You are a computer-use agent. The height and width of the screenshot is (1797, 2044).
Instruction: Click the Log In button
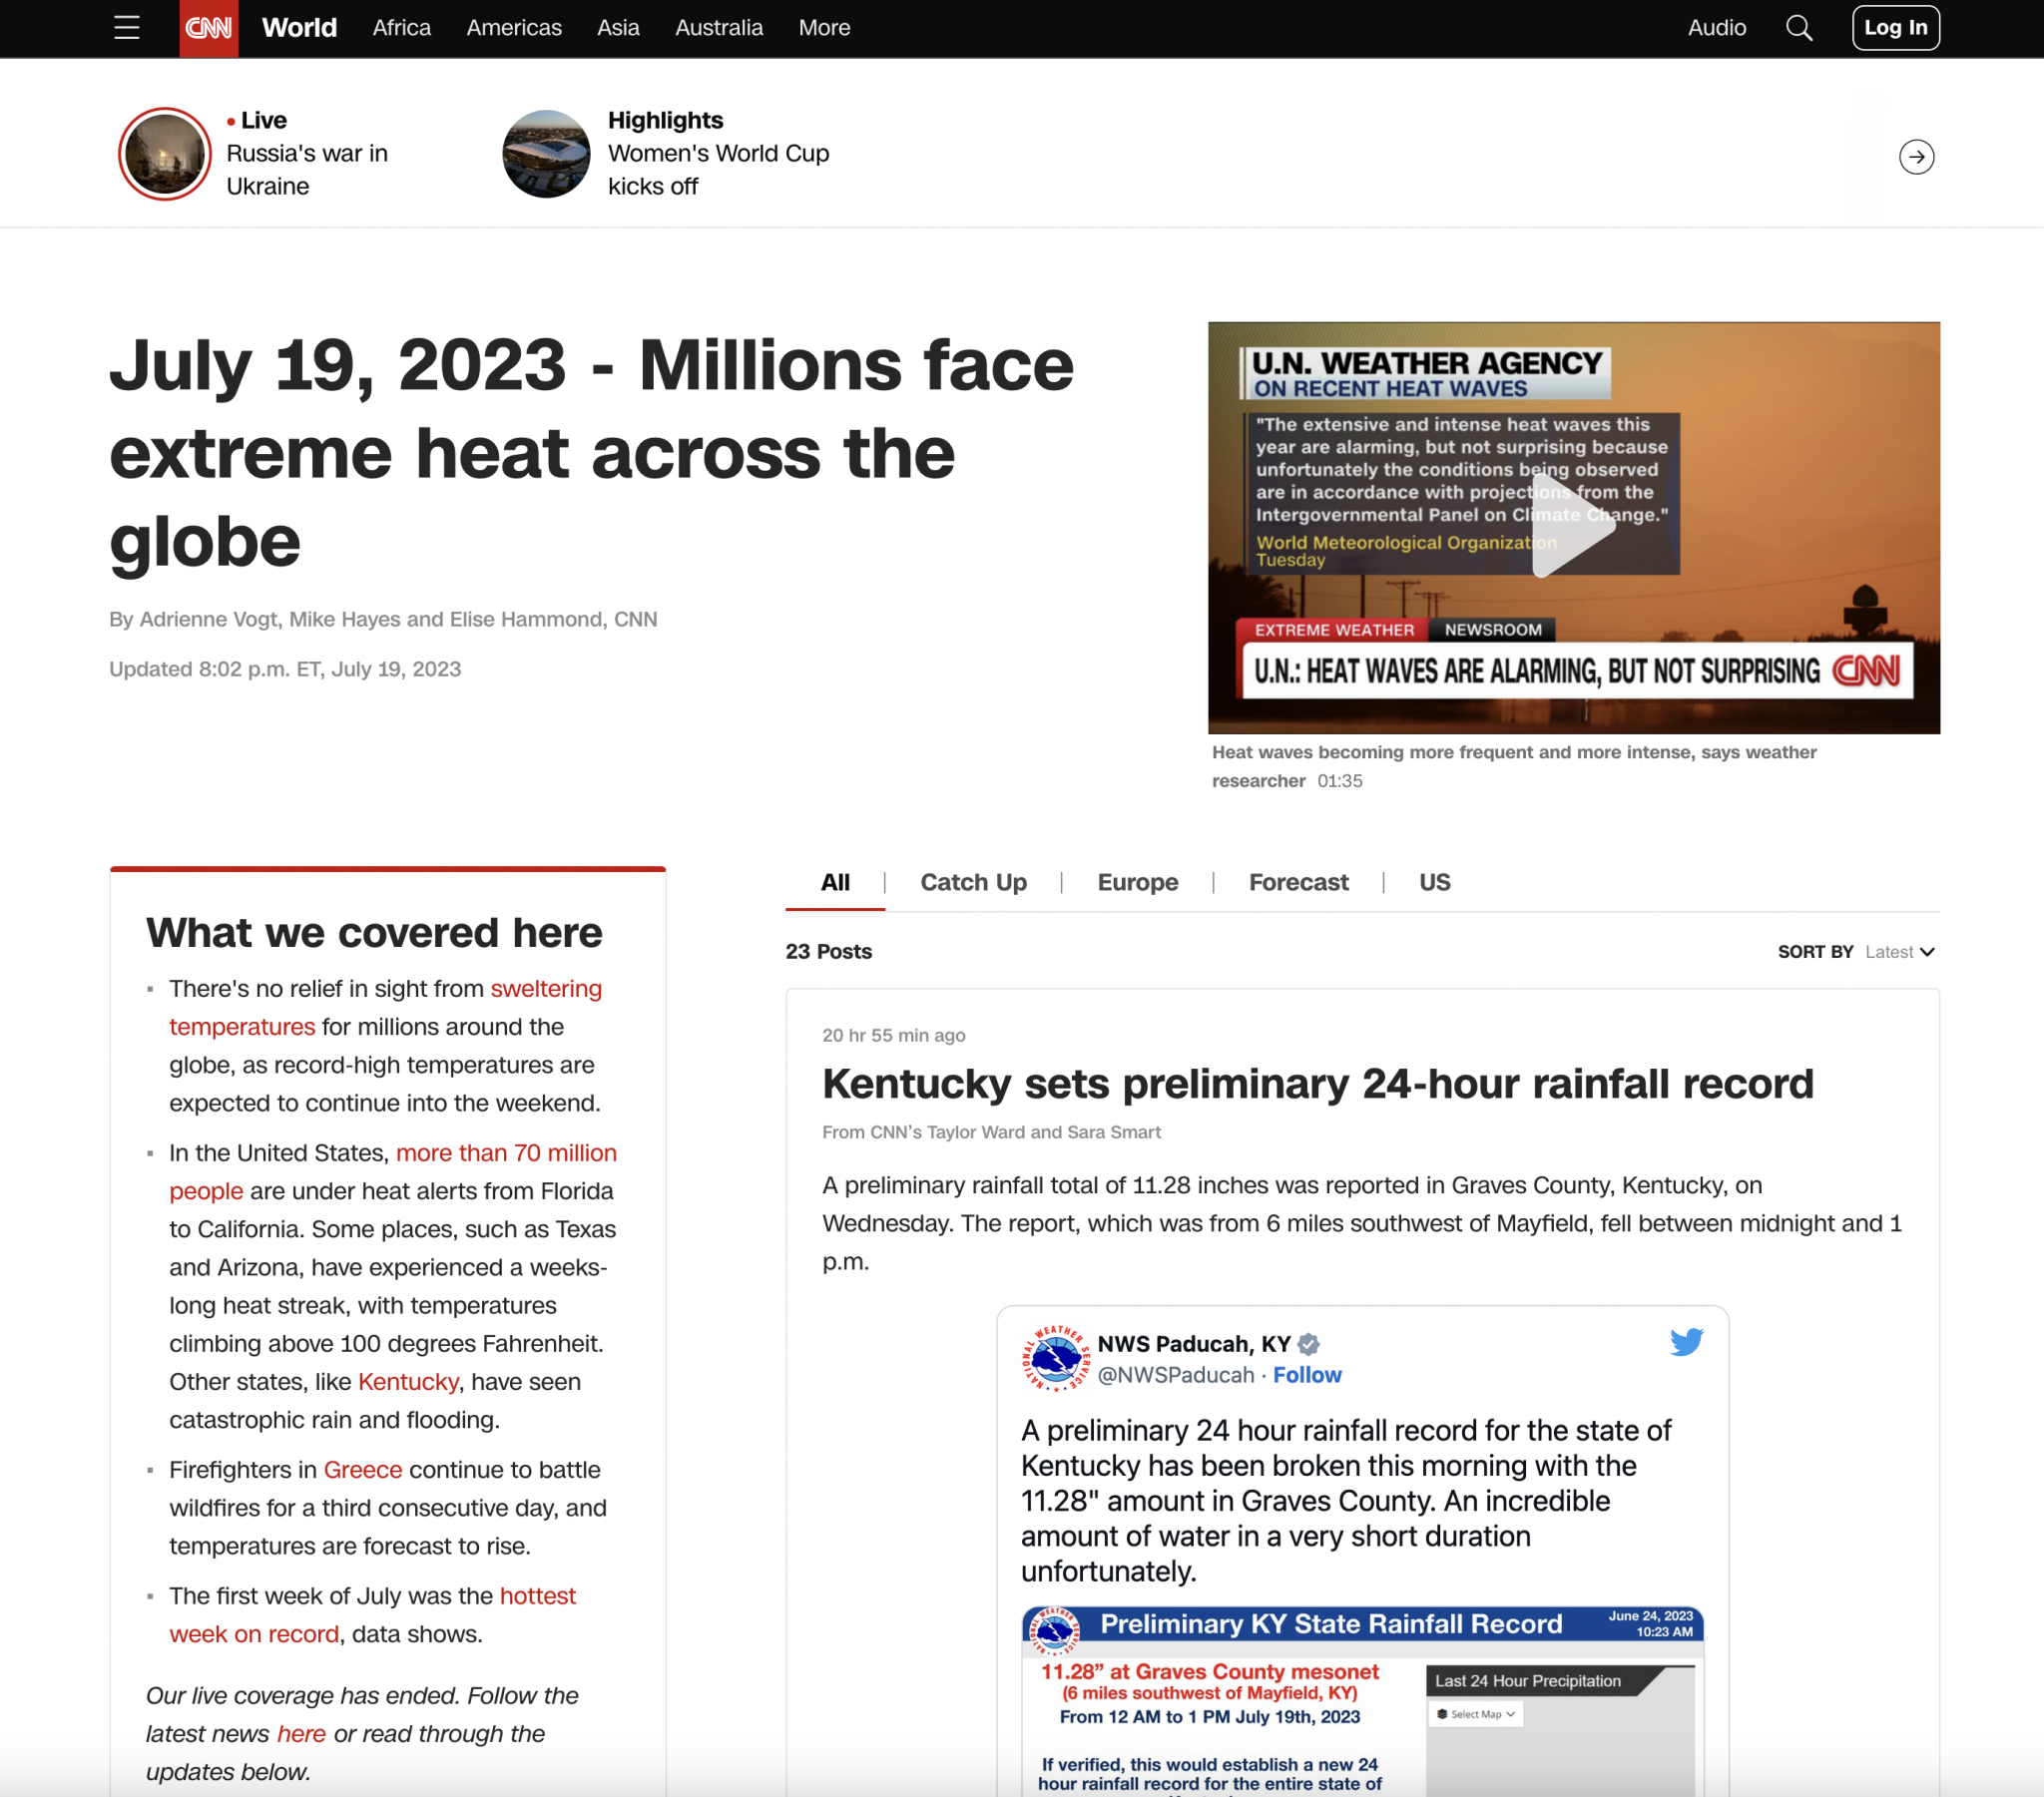pyautogui.click(x=1895, y=28)
